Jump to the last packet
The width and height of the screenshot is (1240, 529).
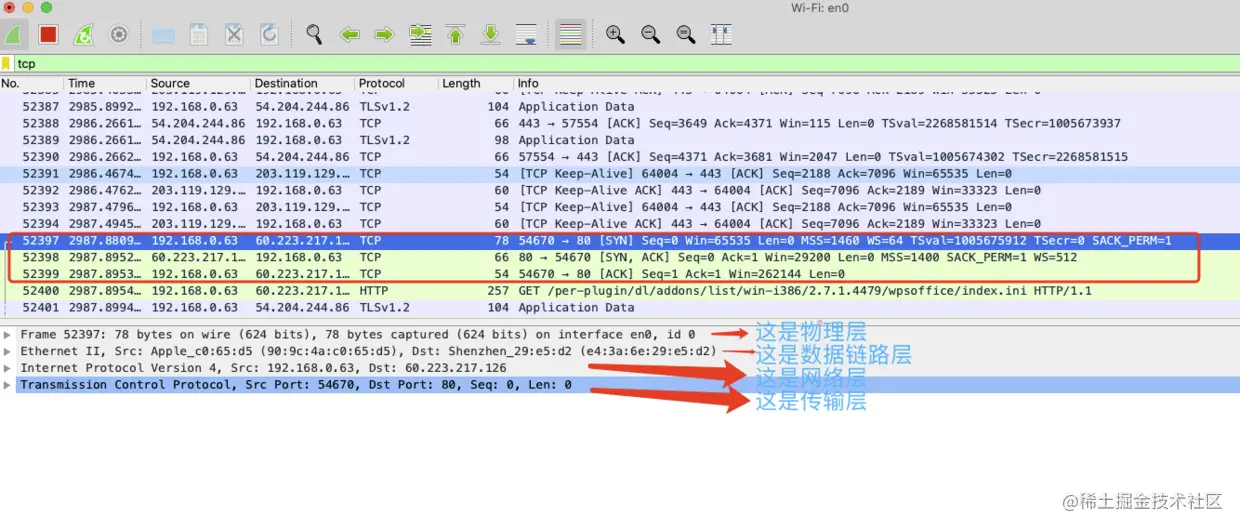click(x=490, y=35)
